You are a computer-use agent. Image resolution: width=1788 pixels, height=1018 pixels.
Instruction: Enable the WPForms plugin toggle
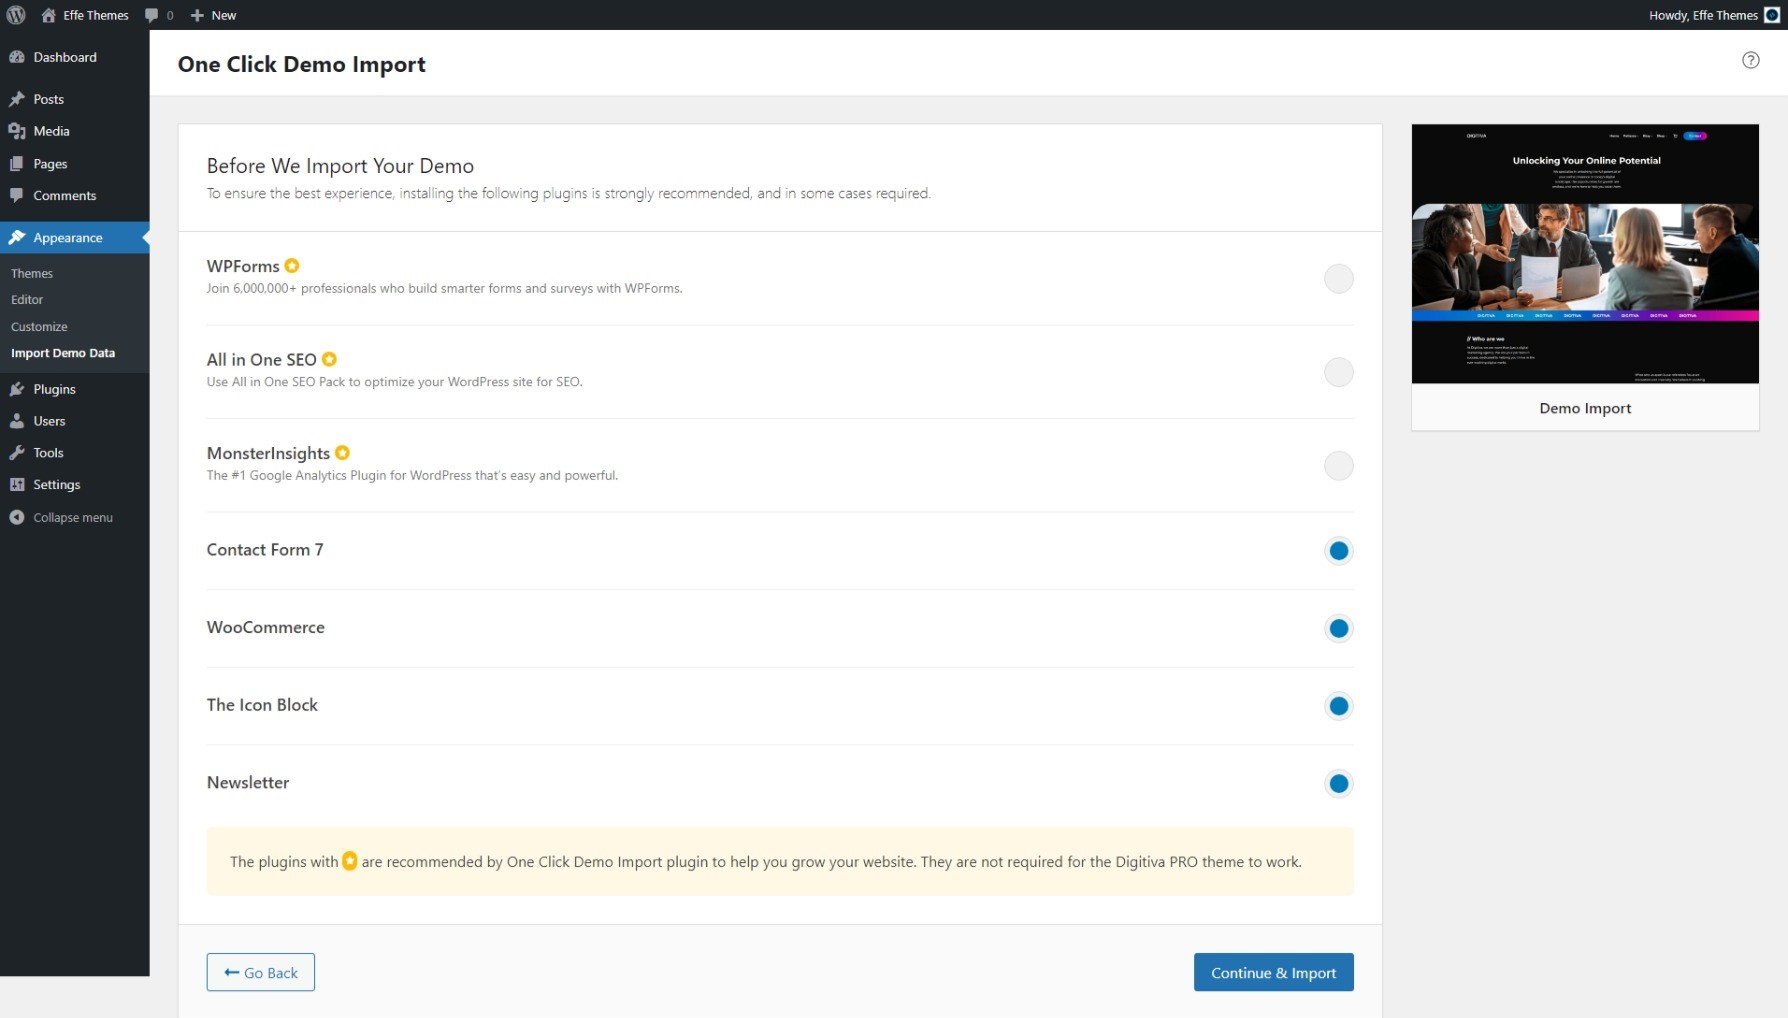point(1338,279)
